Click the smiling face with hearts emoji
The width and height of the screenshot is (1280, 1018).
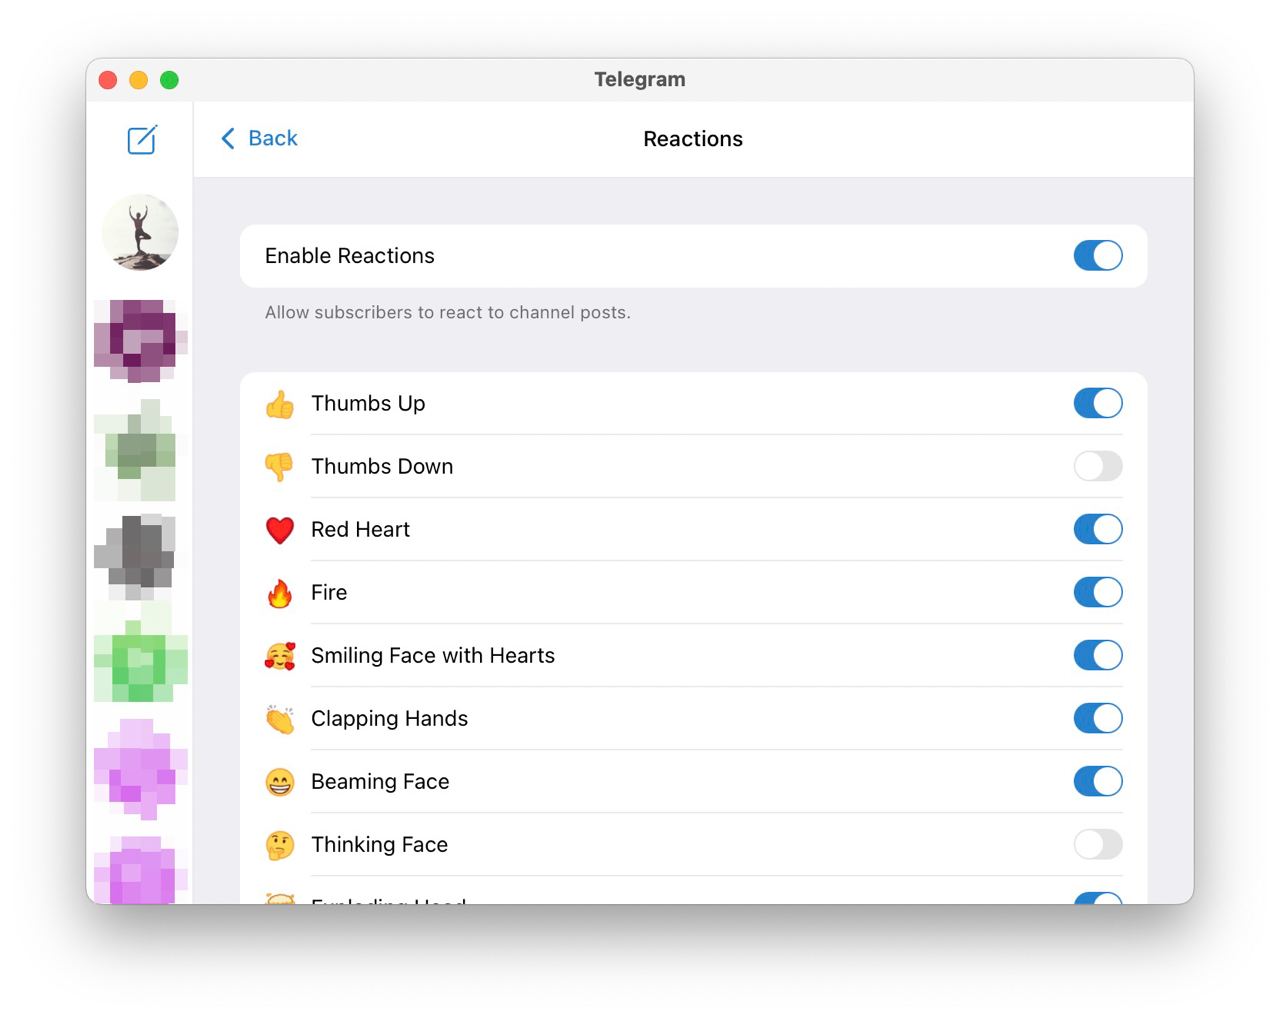280,656
